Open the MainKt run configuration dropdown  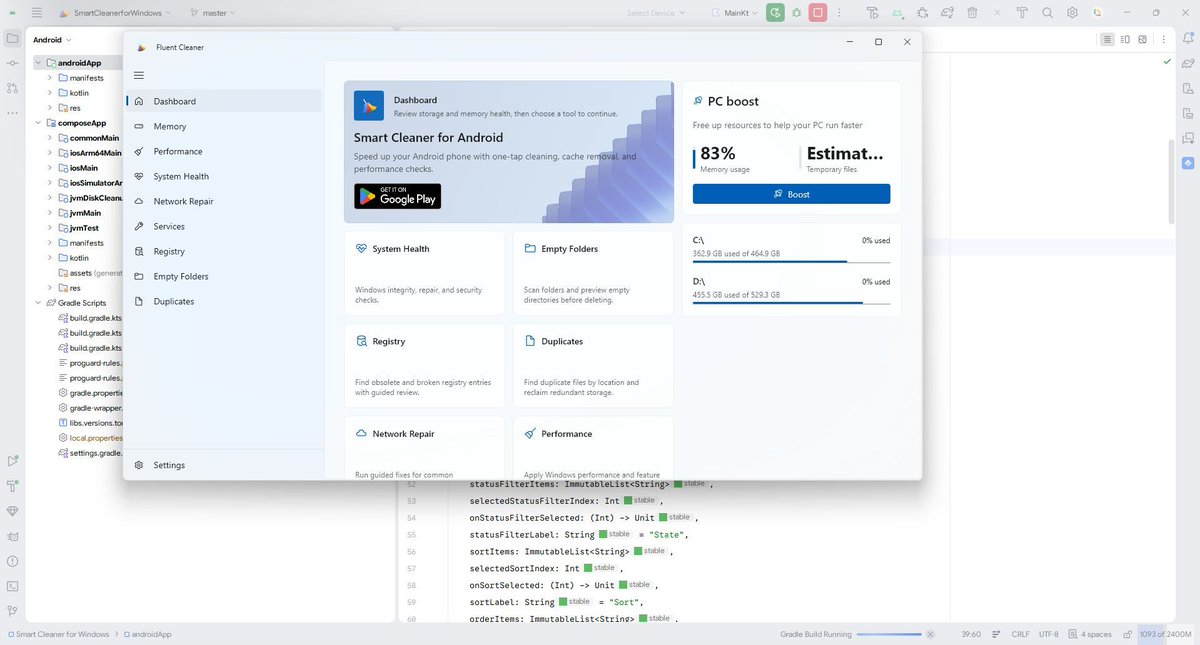[733, 13]
